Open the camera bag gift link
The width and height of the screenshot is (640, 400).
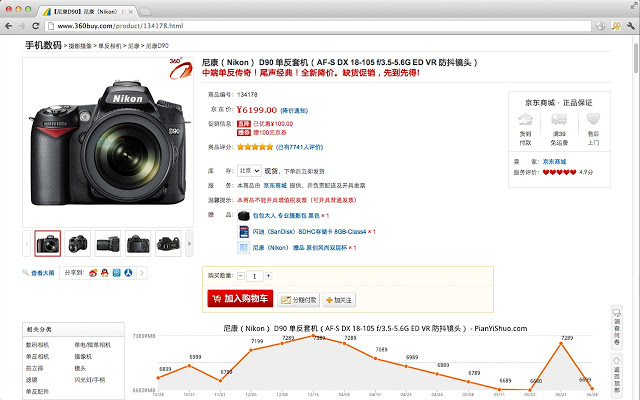click(x=286, y=215)
